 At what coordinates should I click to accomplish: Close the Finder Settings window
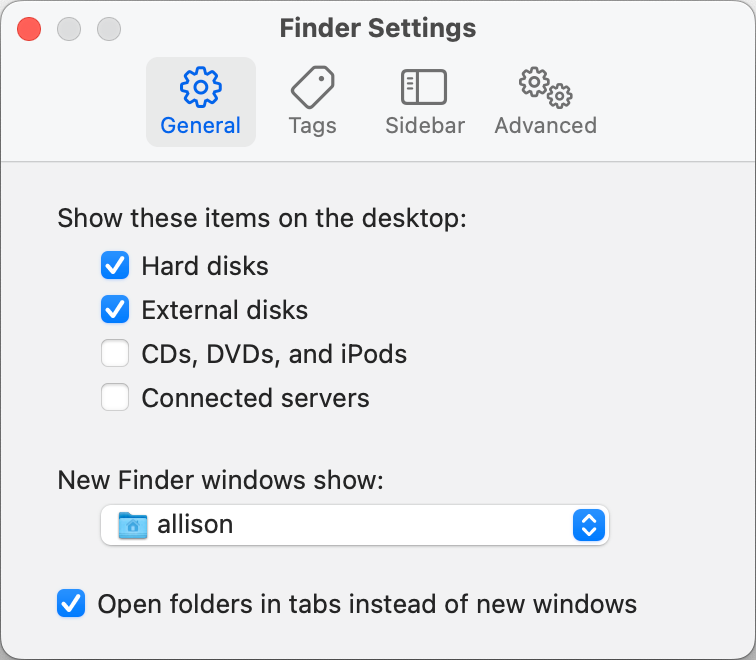pos(29,29)
